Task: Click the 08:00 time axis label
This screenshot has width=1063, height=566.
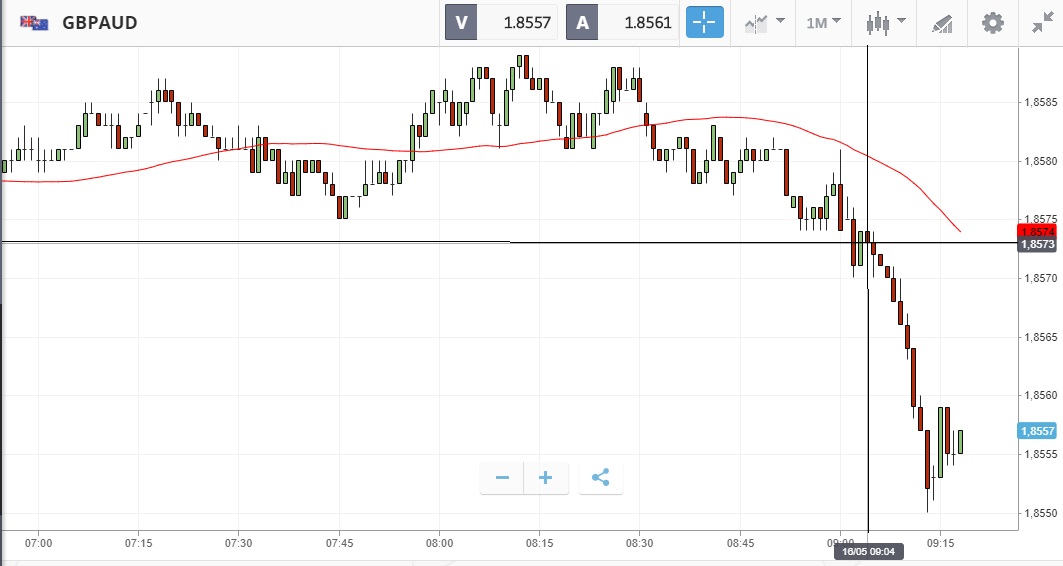Action: coord(439,543)
